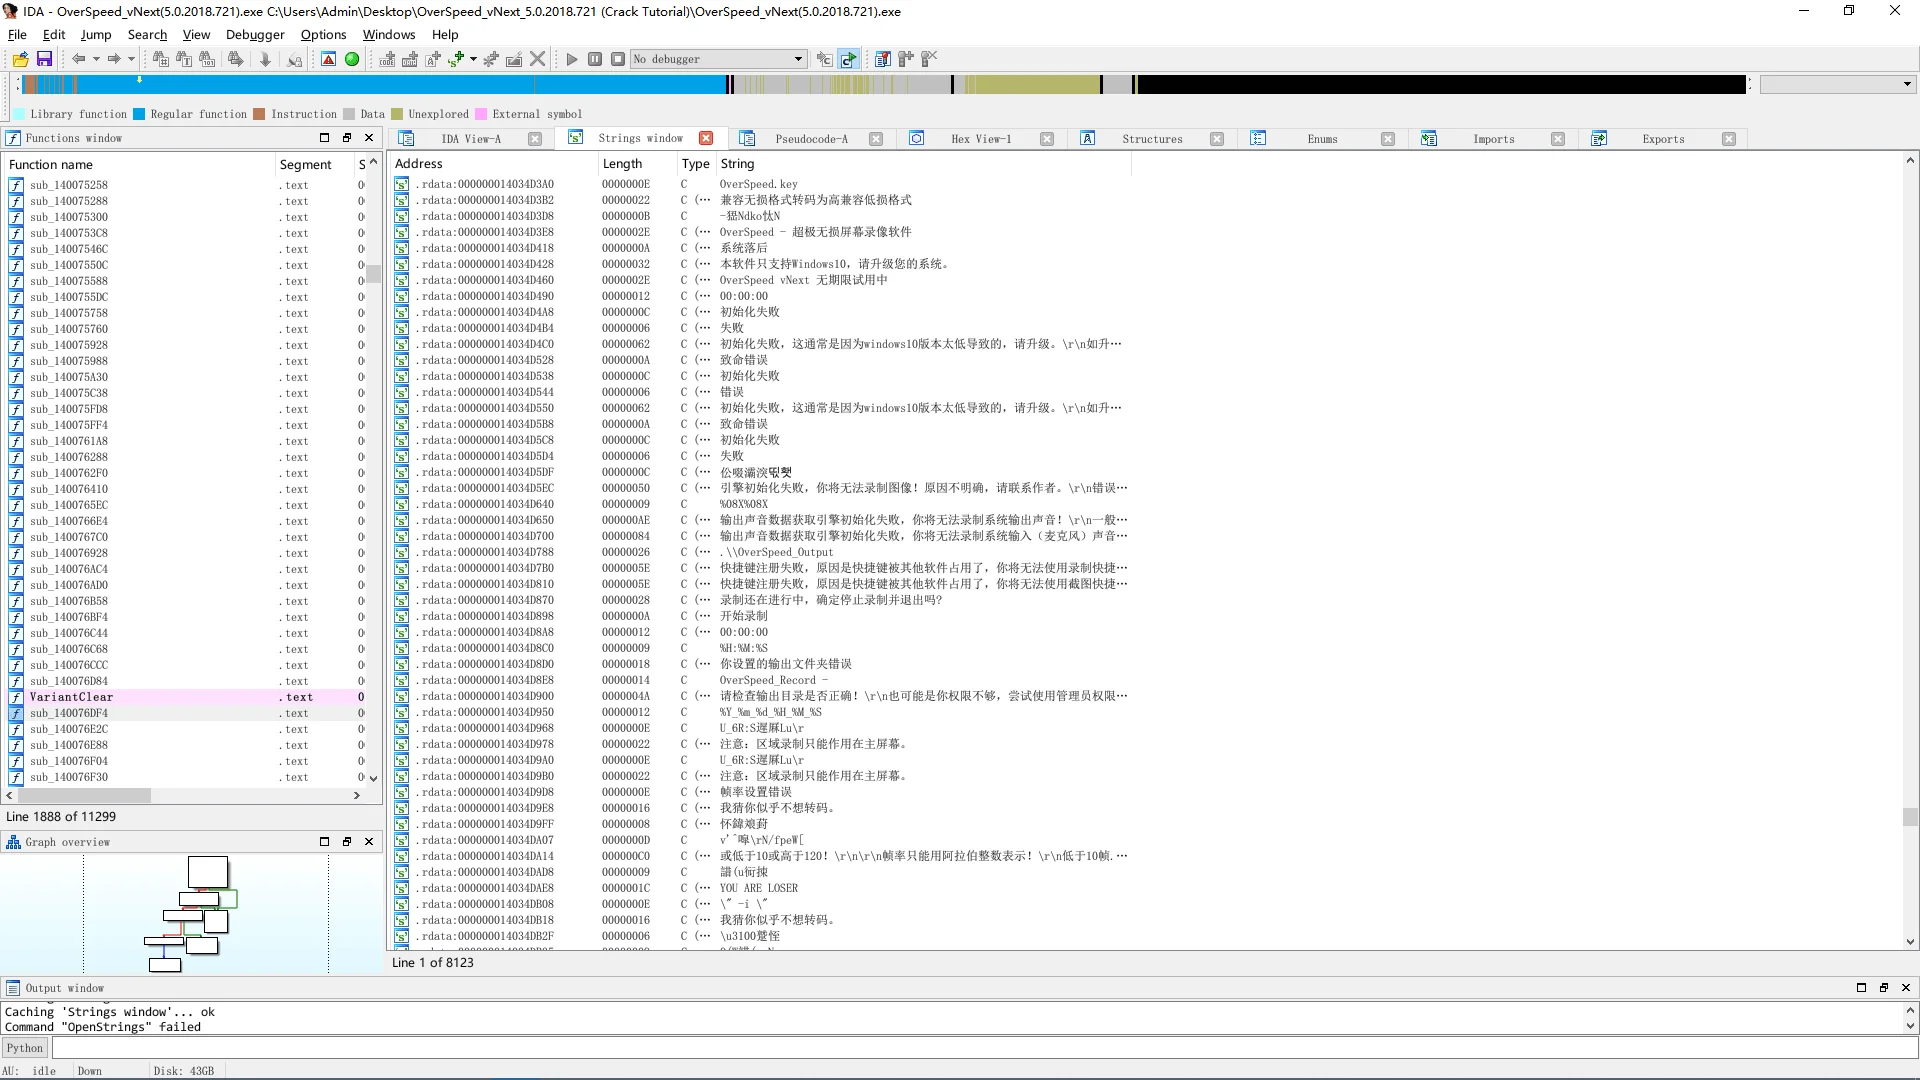Click the green plus string-literal icon
The image size is (1920, 1080).
tap(456, 59)
